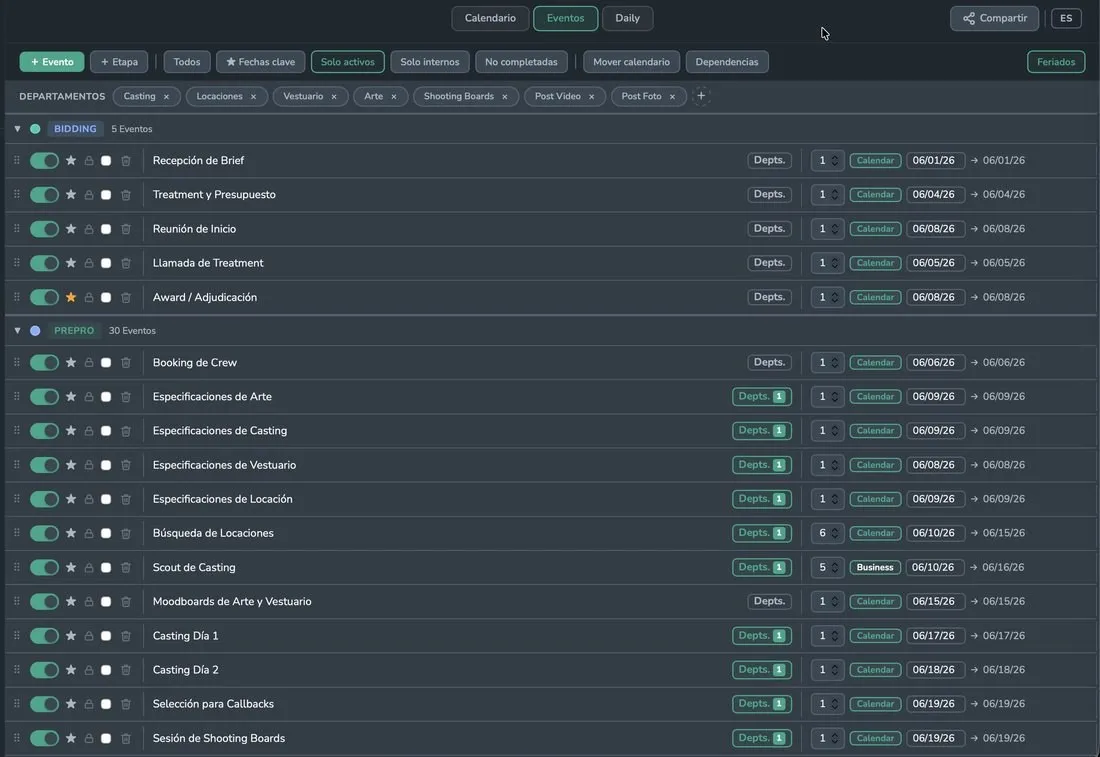
Task: Click the drag handle of Reunión de Inicio row
Action: pos(17,229)
